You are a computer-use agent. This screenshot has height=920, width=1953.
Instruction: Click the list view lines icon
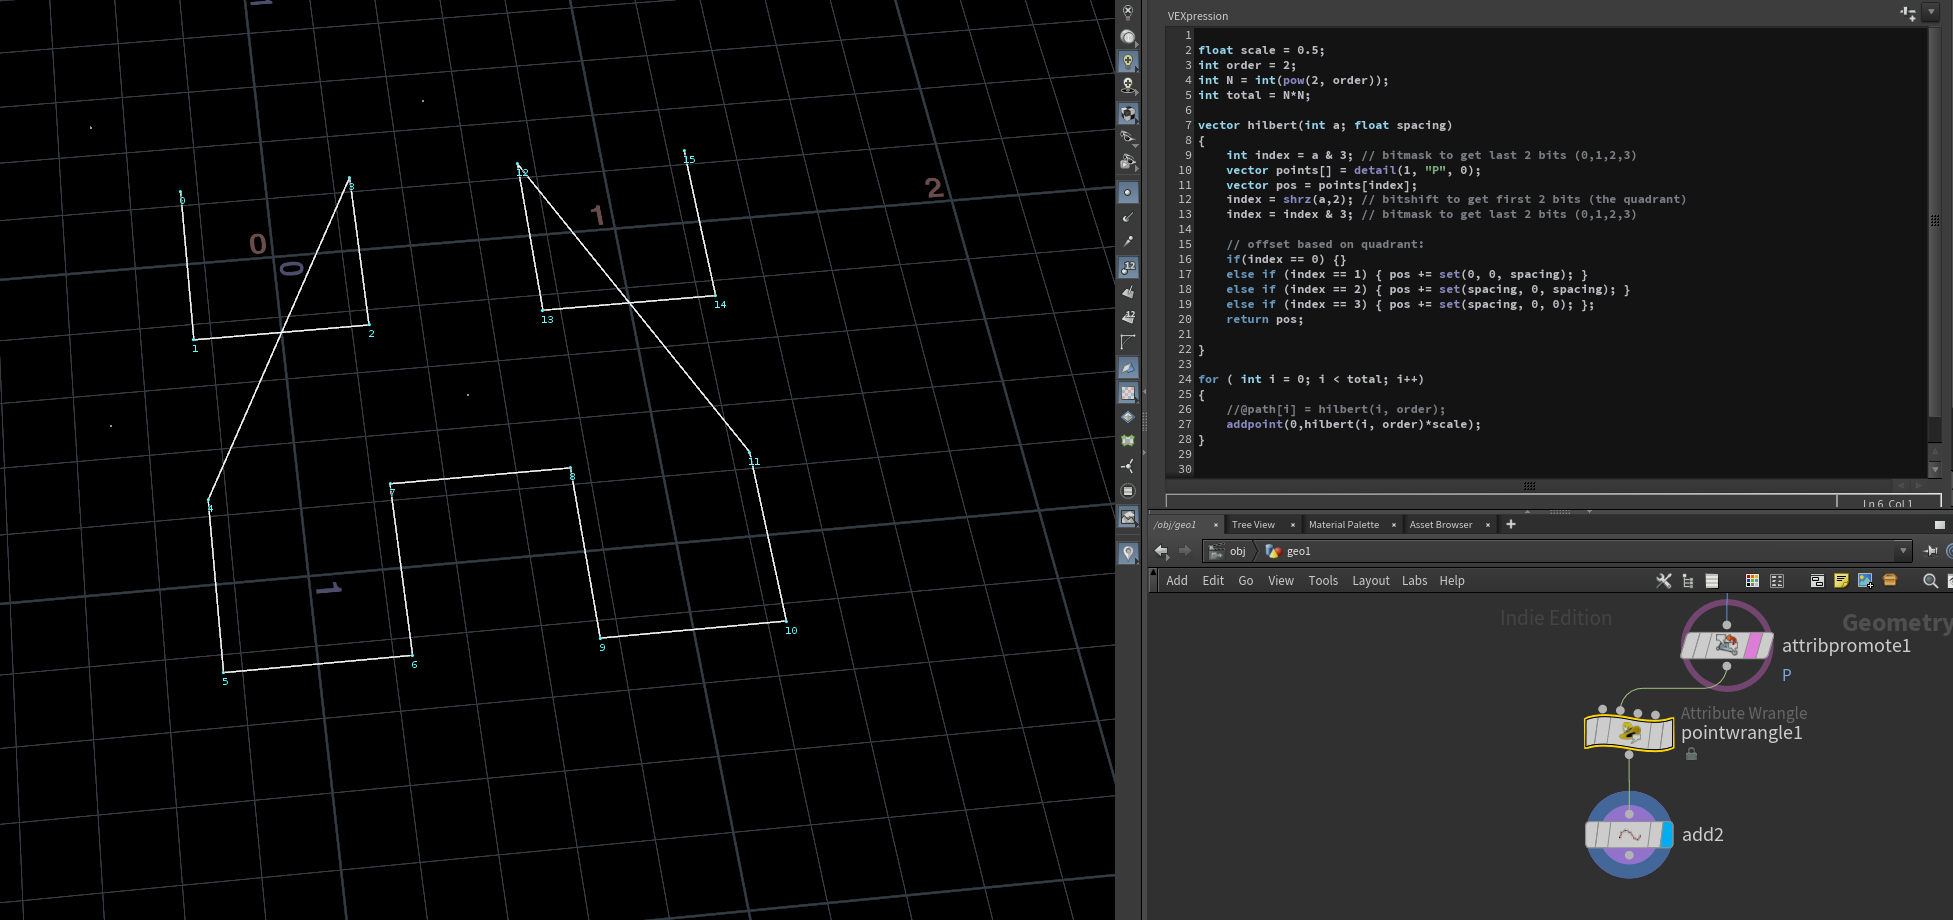pyautogui.click(x=1712, y=581)
